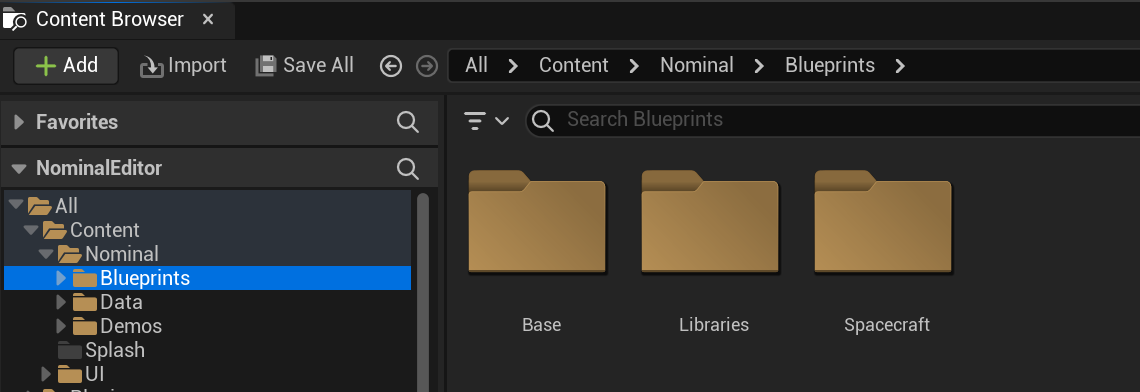The width and height of the screenshot is (1140, 392).
Task: Expand the UI tree node
Action: (x=46, y=374)
